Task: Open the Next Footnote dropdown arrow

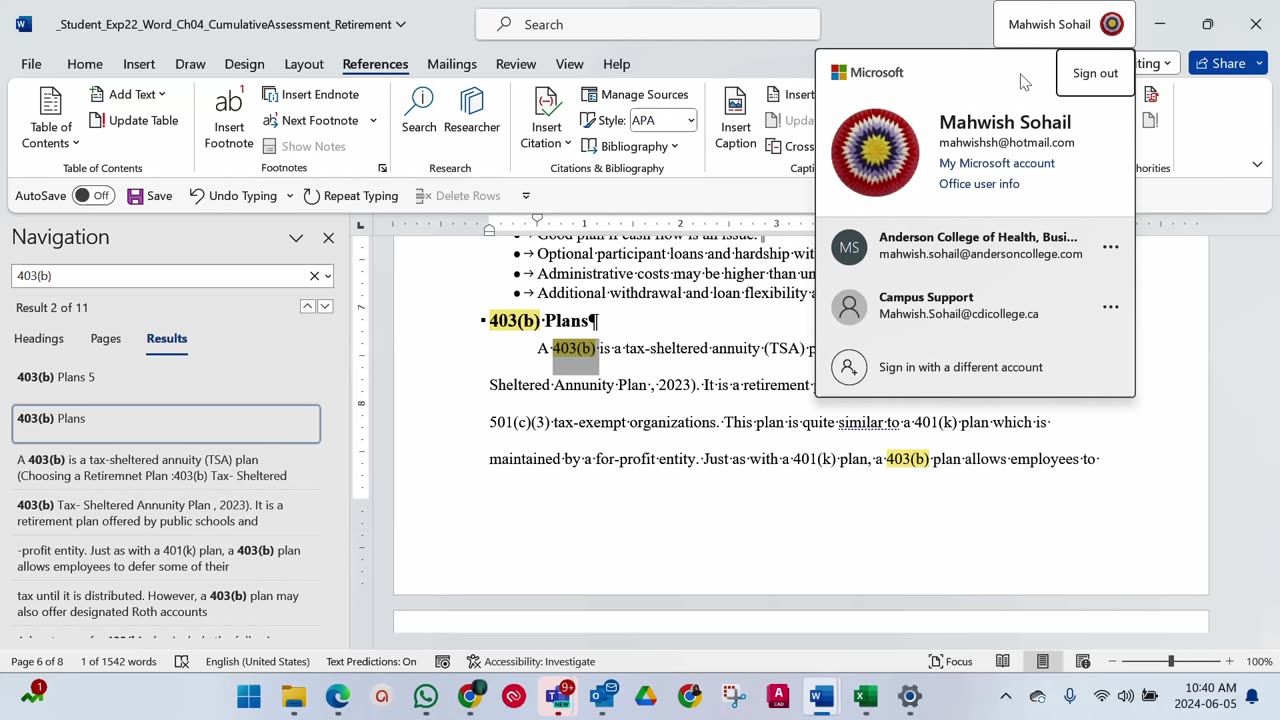Action: click(x=373, y=121)
